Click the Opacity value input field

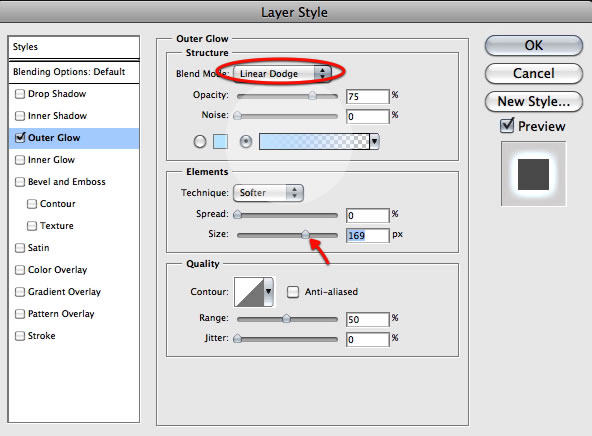pyautogui.click(x=367, y=97)
